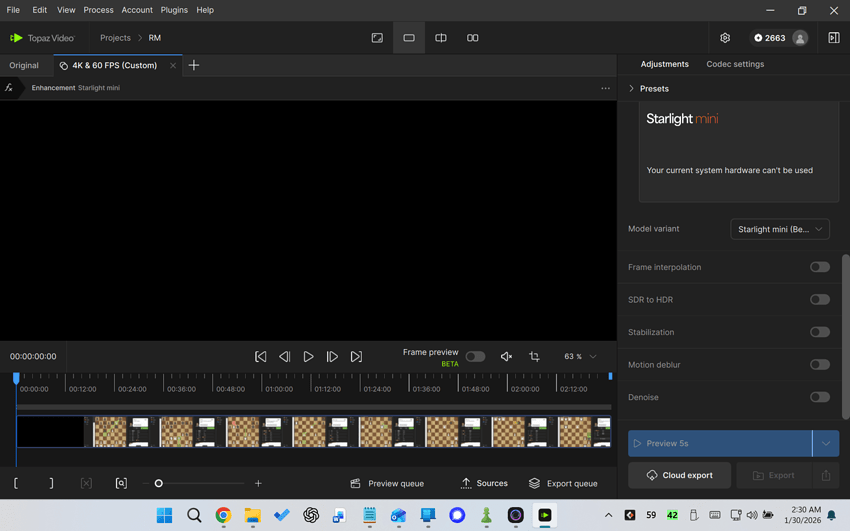Open the Preview queue

pyautogui.click(x=387, y=483)
